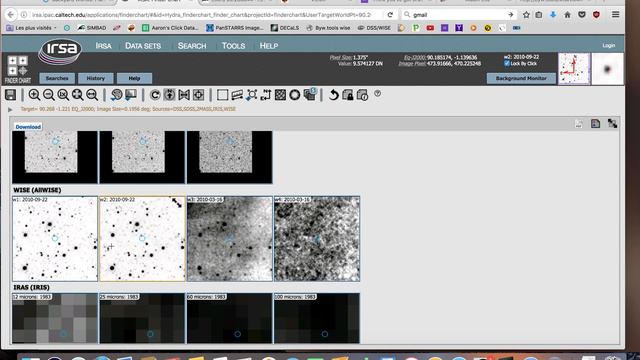Set zoom to 1x original size

point(63,95)
